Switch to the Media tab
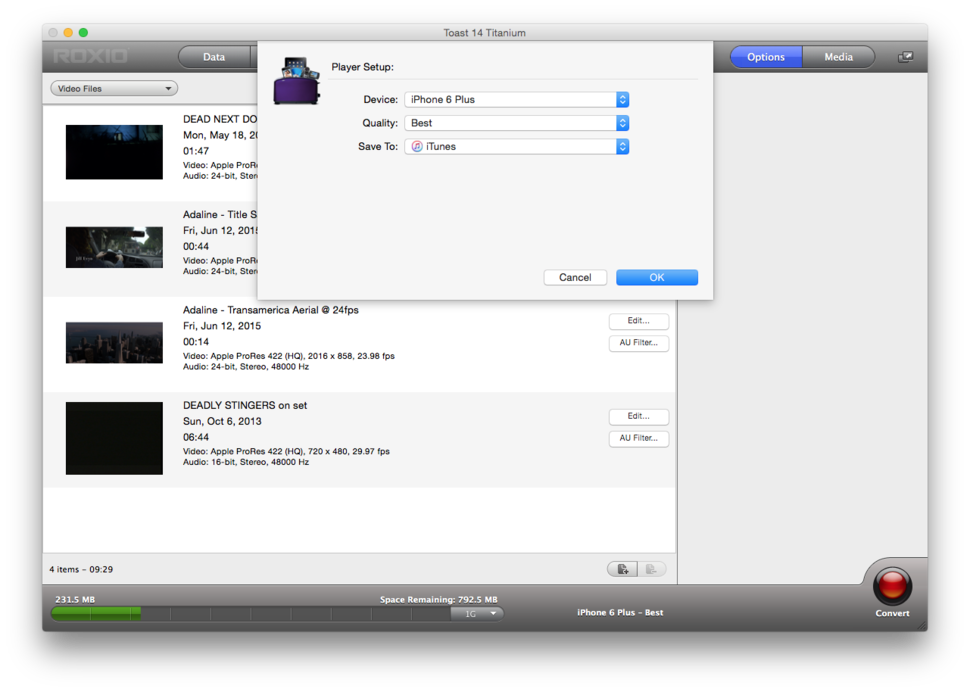 tap(838, 57)
